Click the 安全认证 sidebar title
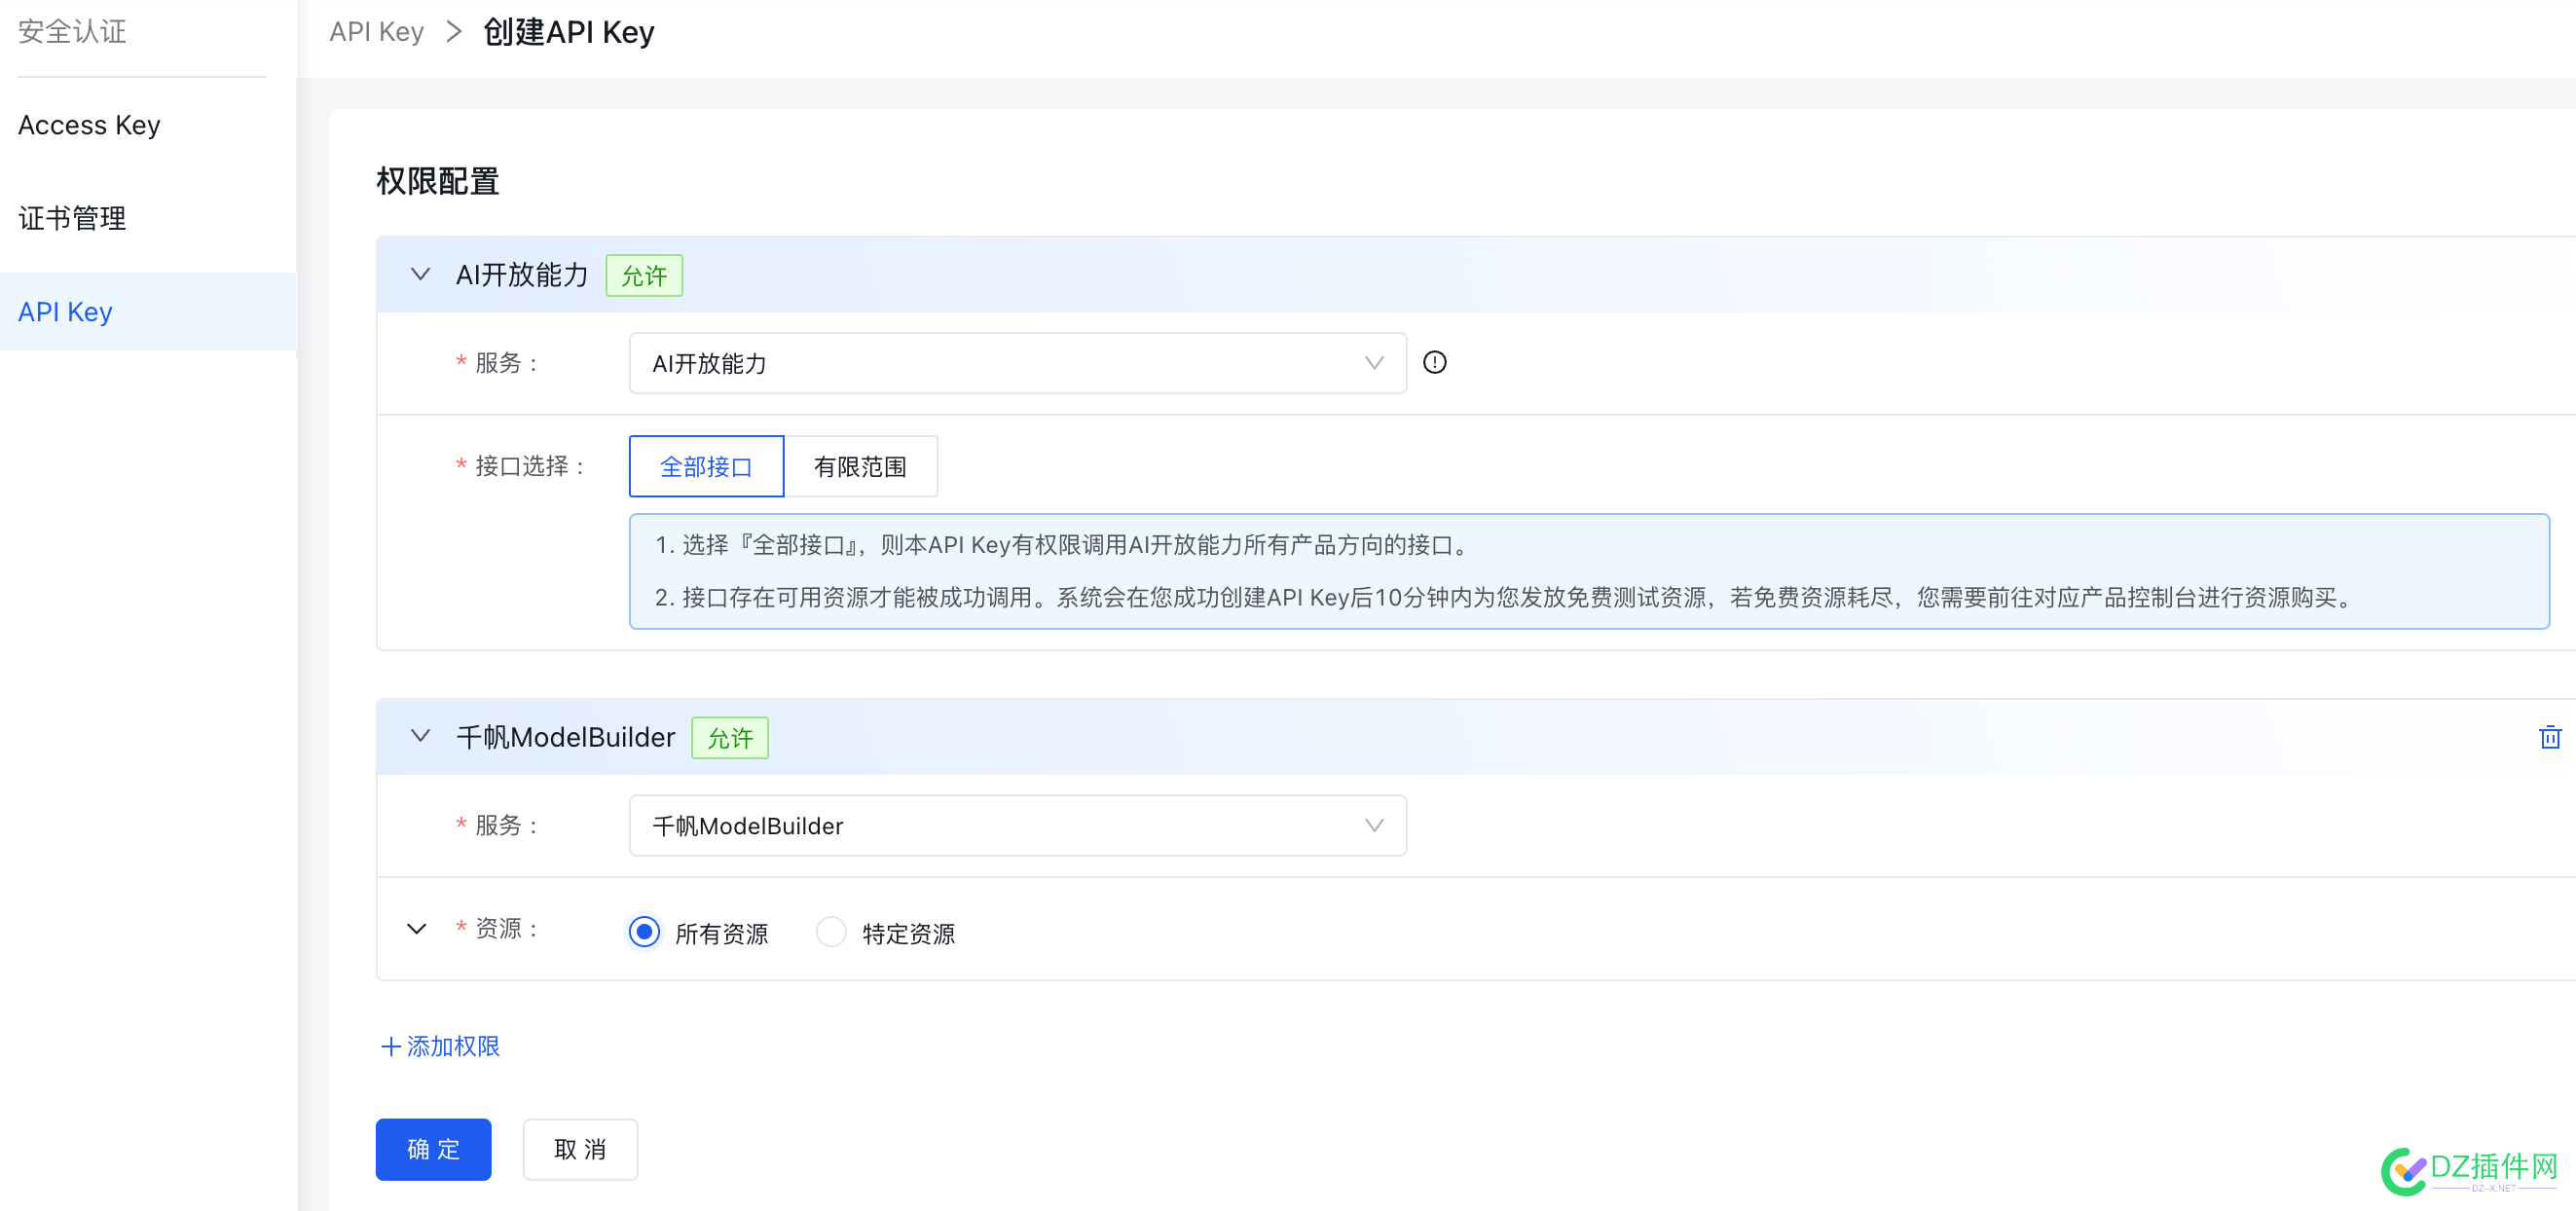 (72, 32)
